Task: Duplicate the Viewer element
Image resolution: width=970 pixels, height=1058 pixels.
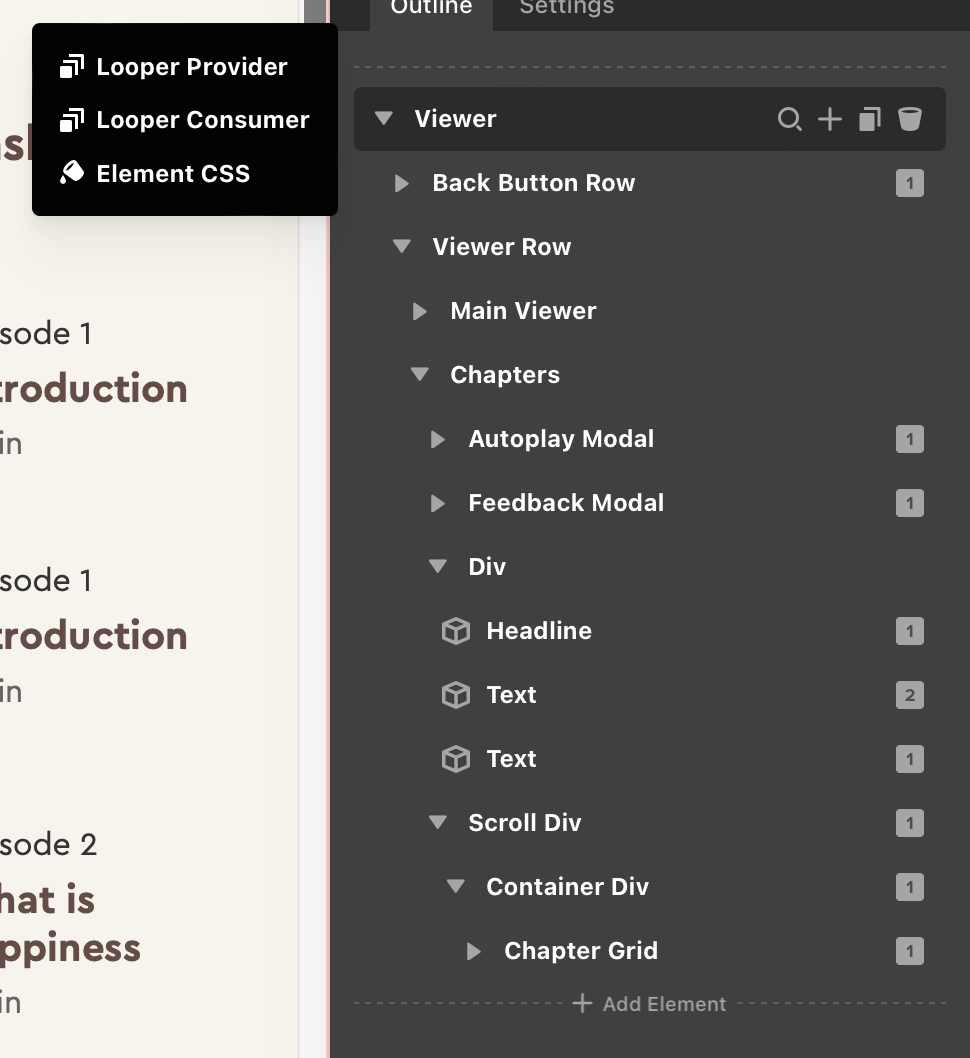Action: 869,119
